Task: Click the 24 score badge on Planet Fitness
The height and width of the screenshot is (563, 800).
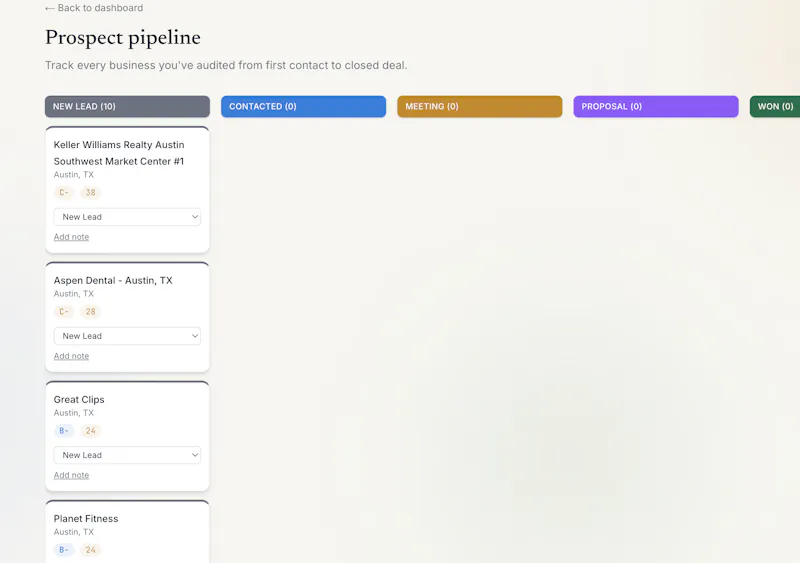Action: tap(90, 550)
